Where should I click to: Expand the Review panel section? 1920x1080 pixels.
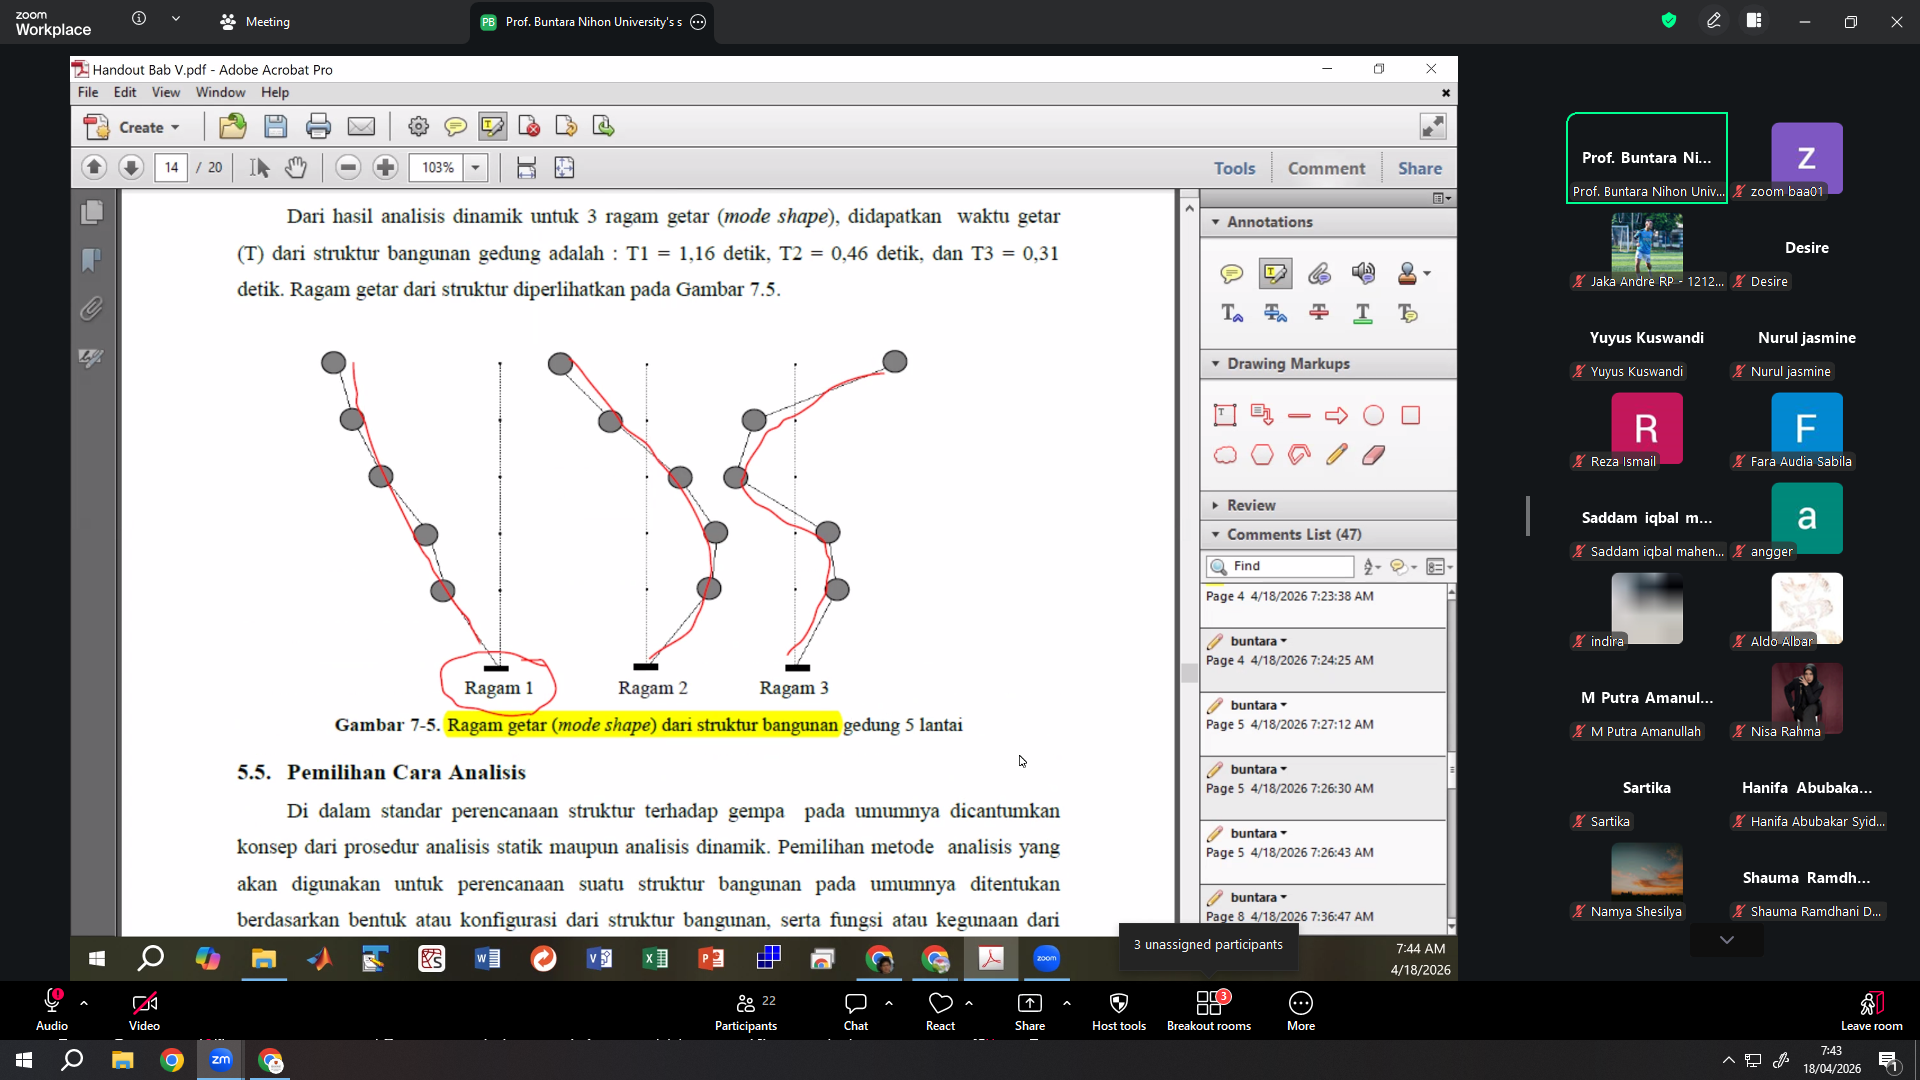(1216, 506)
